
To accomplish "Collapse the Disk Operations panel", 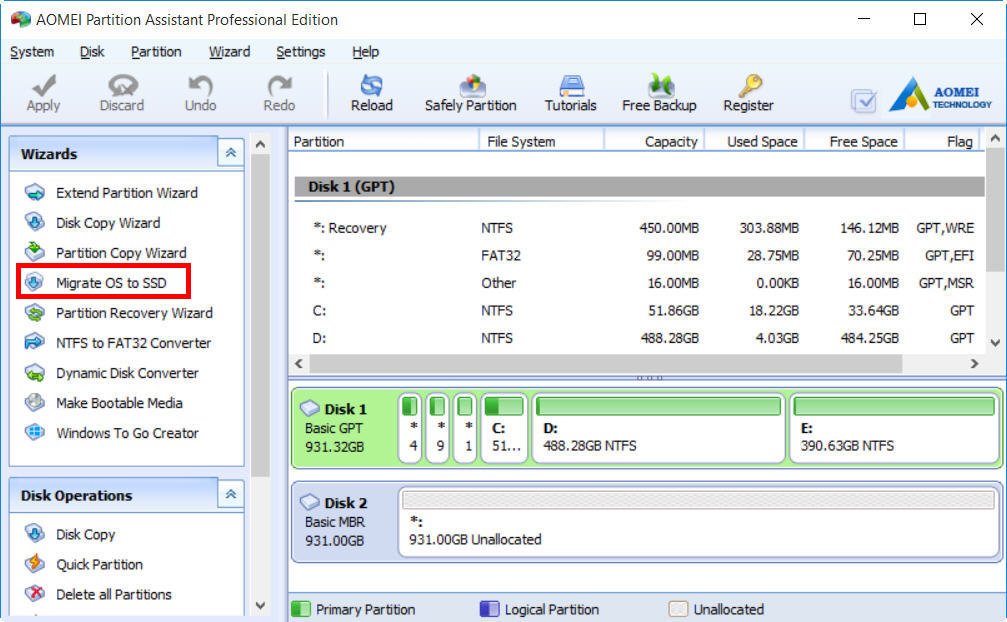I will point(231,494).
